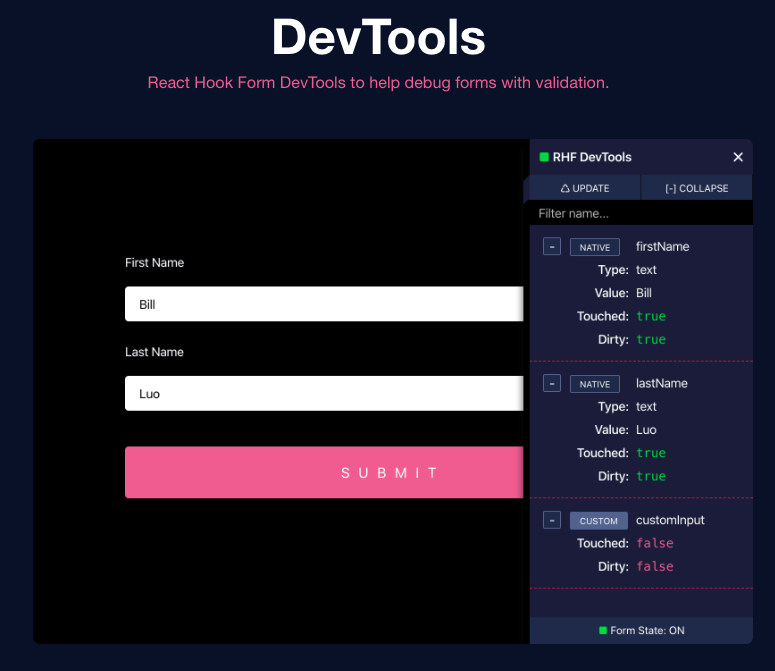The height and width of the screenshot is (671, 775).
Task: Click the COLLAPSE button in DevTools
Action: coord(696,188)
